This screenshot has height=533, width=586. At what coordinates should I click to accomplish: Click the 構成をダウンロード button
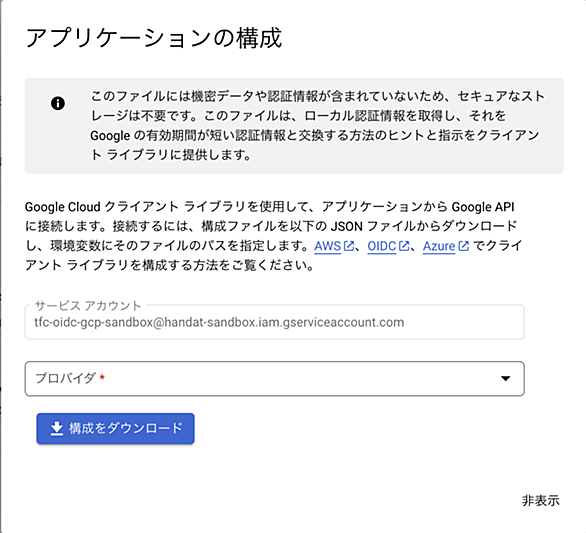(115, 428)
